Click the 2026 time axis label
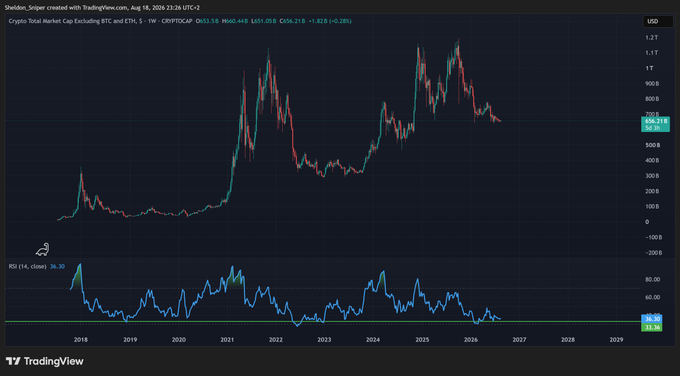 (x=471, y=340)
